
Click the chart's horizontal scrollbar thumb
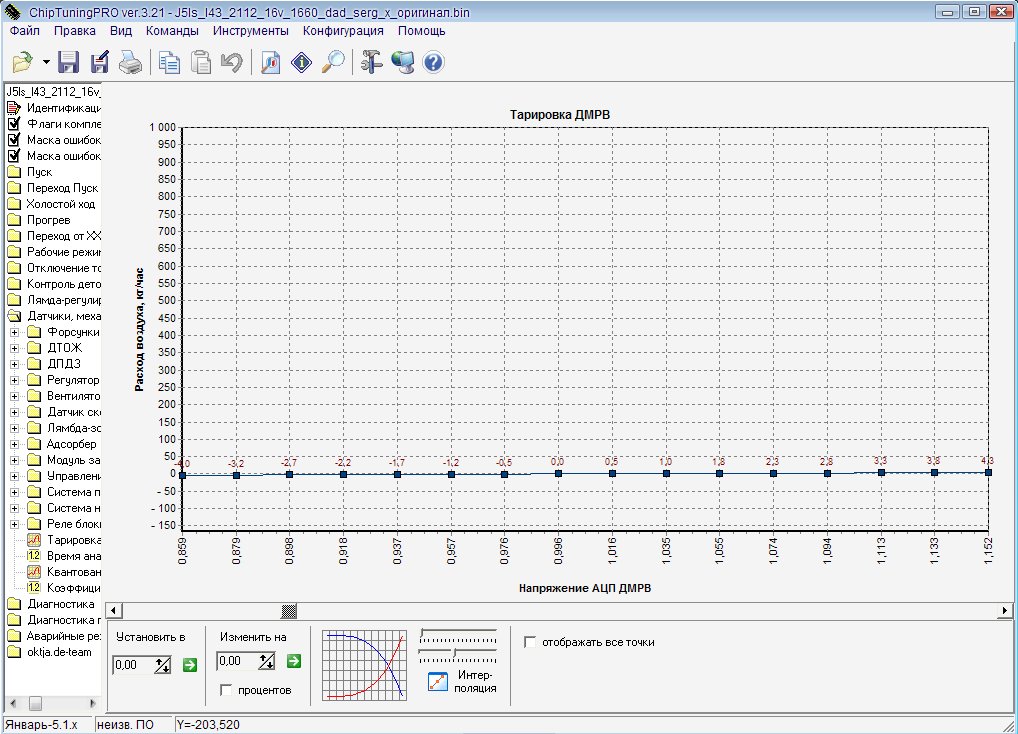click(289, 610)
